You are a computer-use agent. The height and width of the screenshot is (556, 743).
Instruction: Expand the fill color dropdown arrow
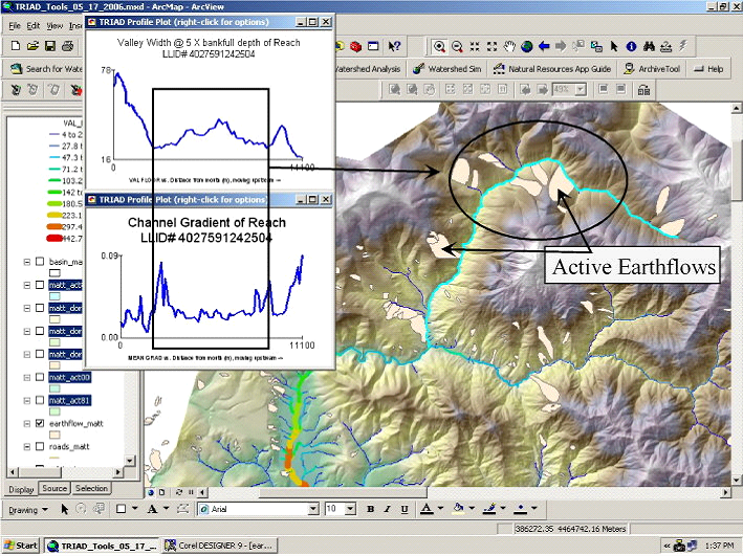pos(472,509)
